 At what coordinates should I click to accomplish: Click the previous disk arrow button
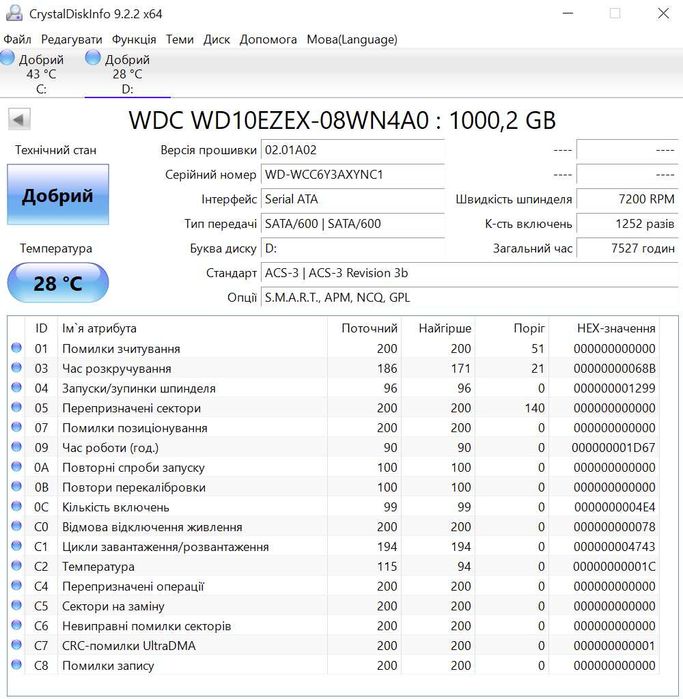pyautogui.click(x=19, y=119)
